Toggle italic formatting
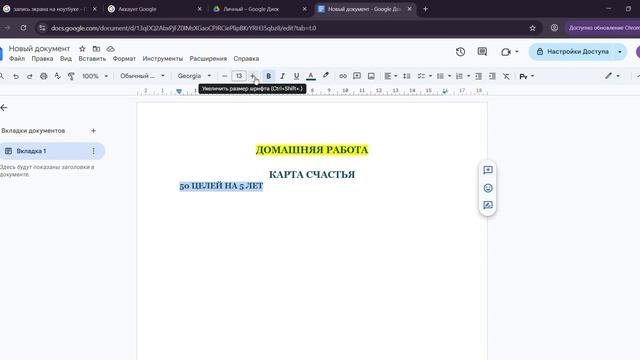 (x=282, y=76)
